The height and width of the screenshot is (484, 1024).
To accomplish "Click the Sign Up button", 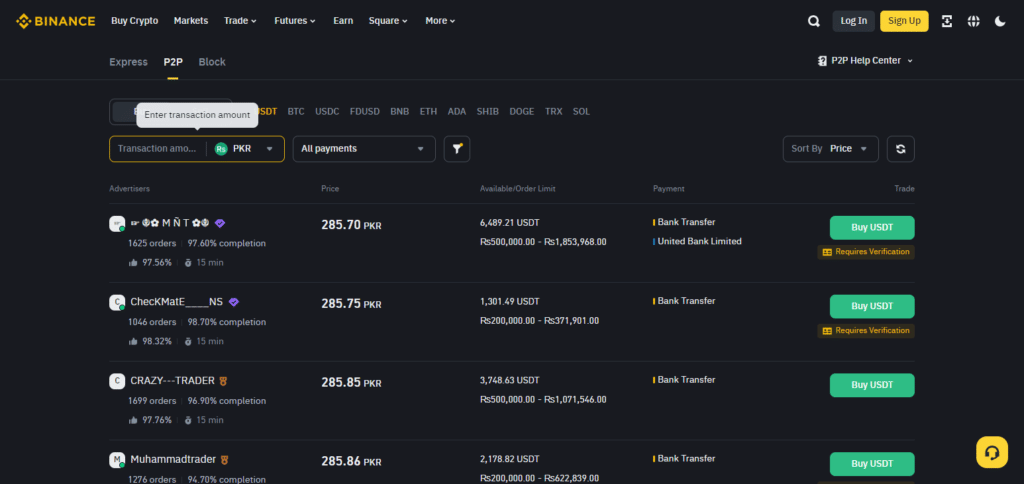I will click(904, 21).
